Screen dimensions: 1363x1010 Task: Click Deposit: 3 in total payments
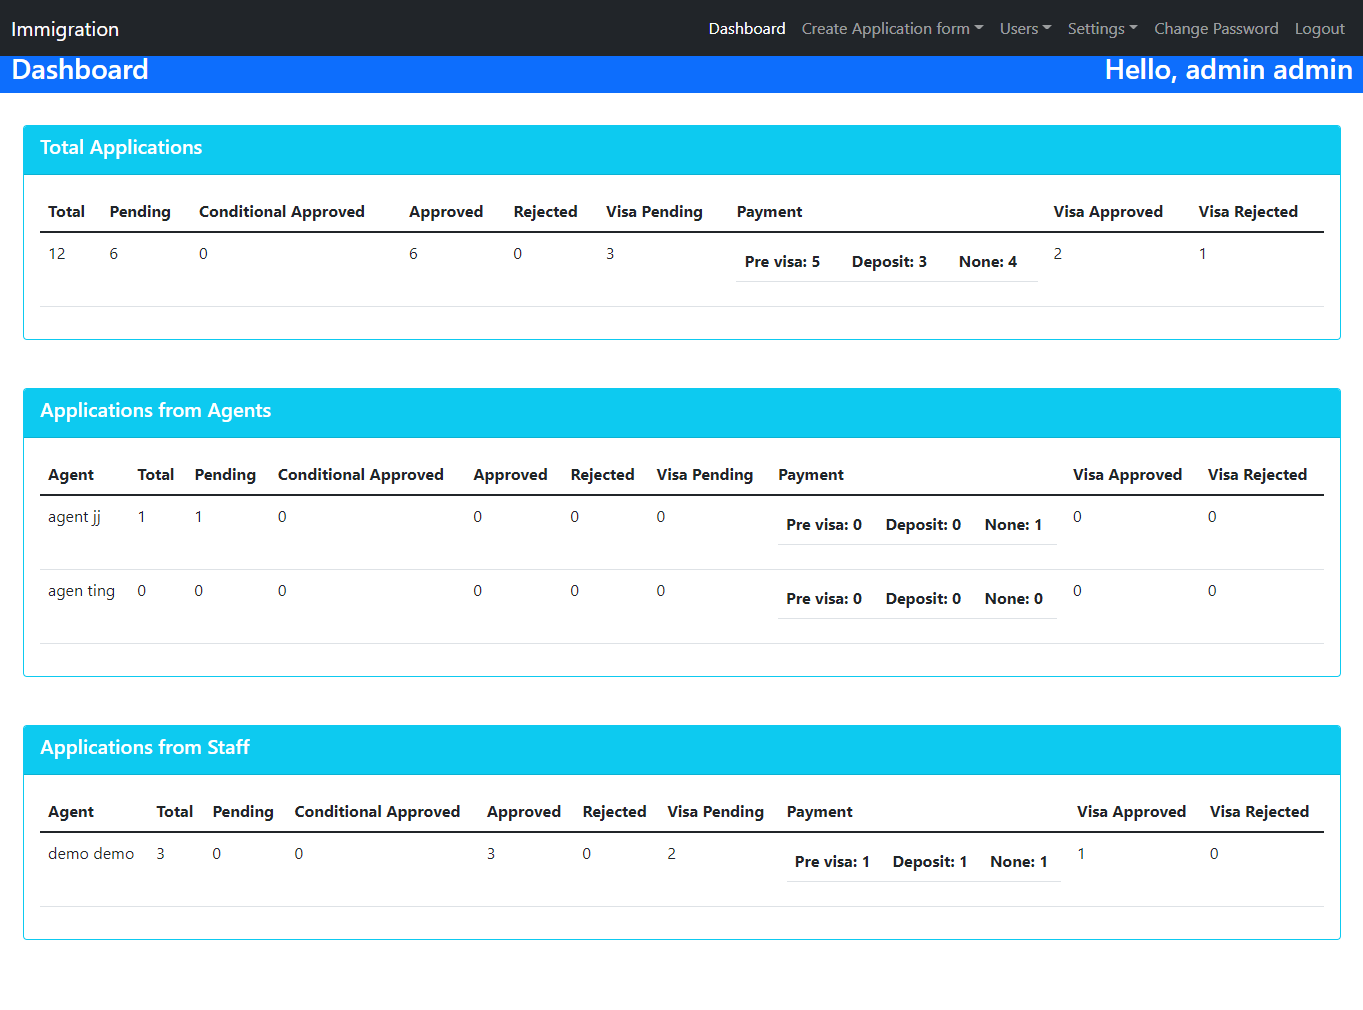(x=889, y=262)
